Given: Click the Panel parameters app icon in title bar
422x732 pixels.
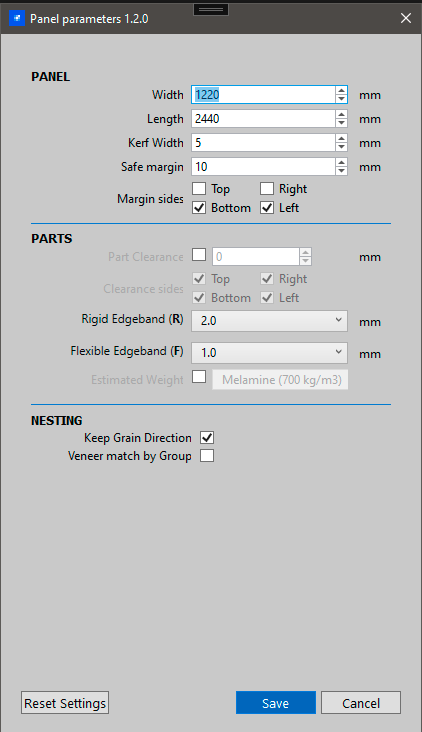Looking at the screenshot, I should coord(17,19).
